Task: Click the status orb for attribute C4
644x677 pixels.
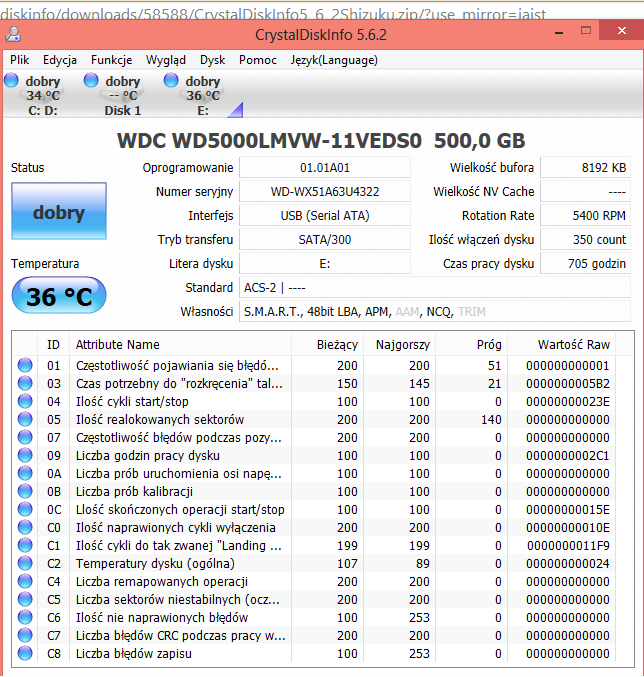Action: pos(25,581)
